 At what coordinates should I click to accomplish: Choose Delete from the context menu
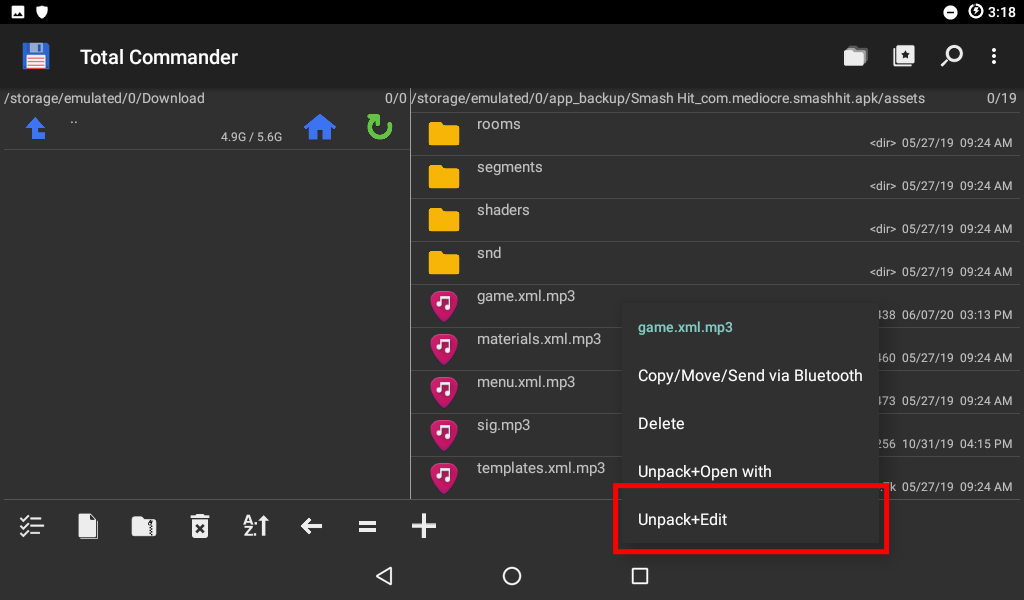pyautogui.click(x=750, y=423)
